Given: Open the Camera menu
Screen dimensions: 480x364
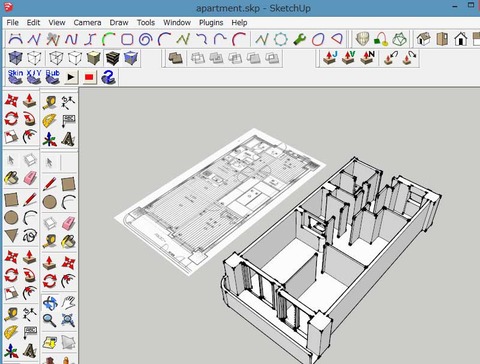Looking at the screenshot, I should [x=87, y=23].
